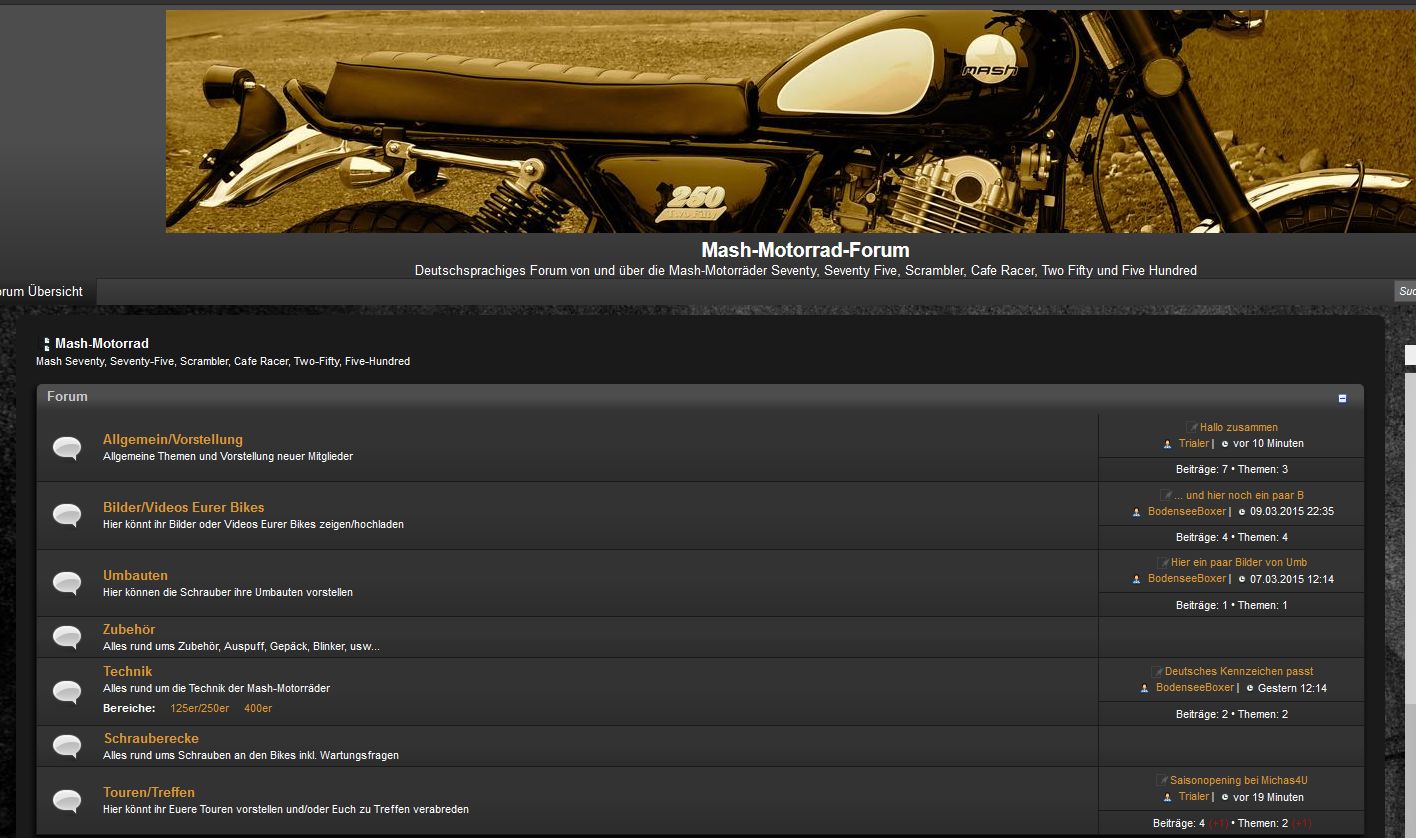Open BodenseeBoxer's profile in Bilder/Videos row
This screenshot has height=838, width=1416.
(x=1187, y=511)
